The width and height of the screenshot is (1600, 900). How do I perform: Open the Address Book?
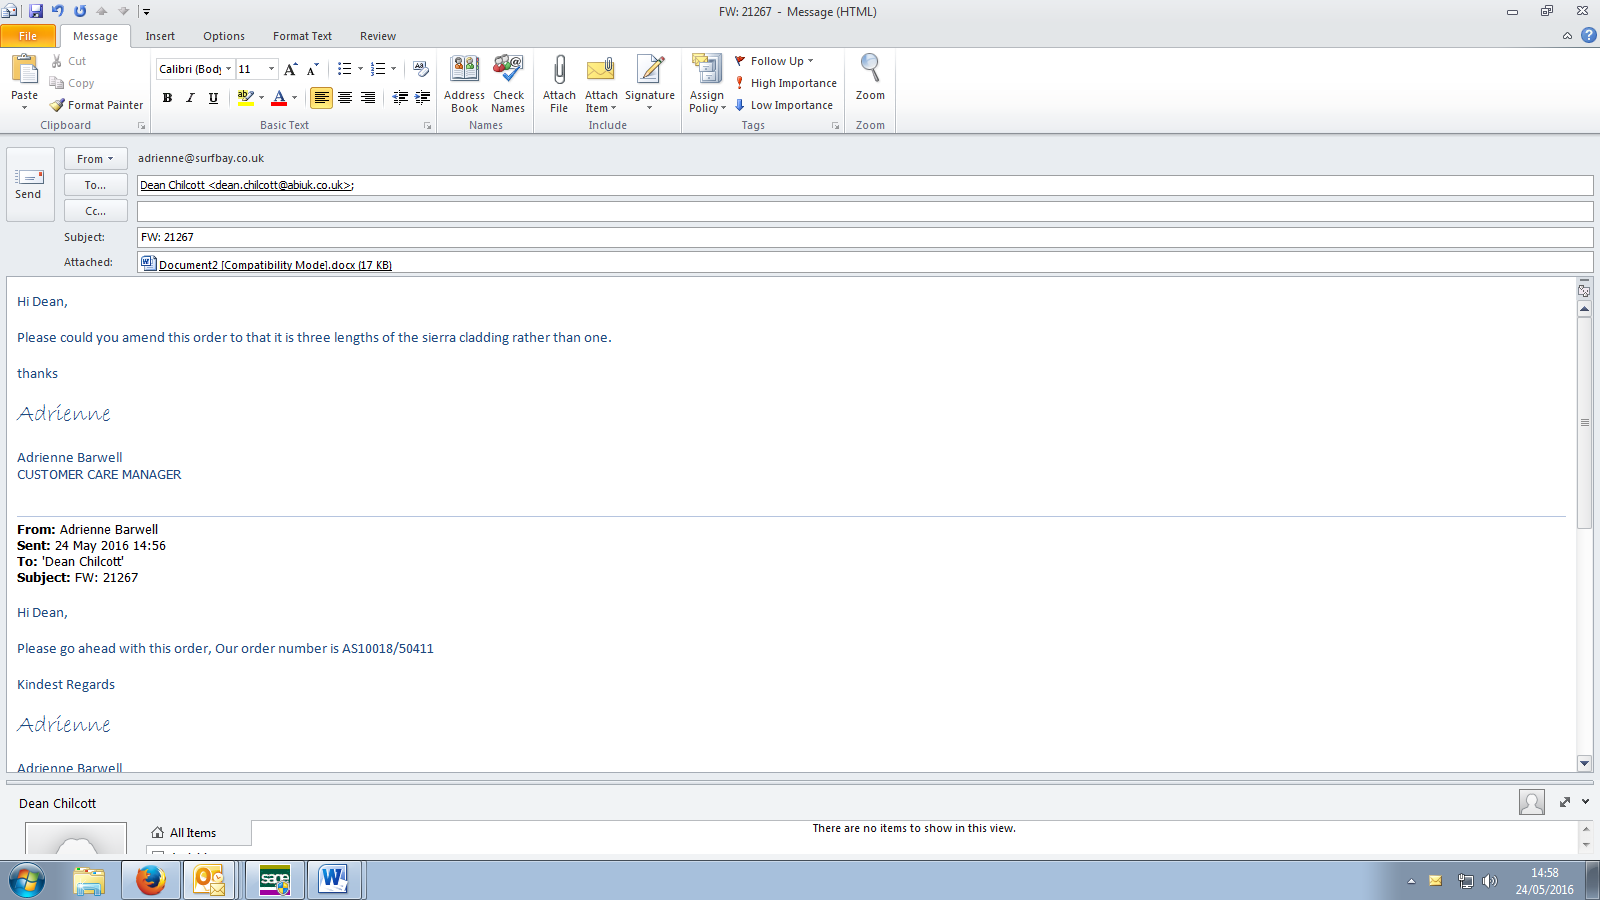464,70
